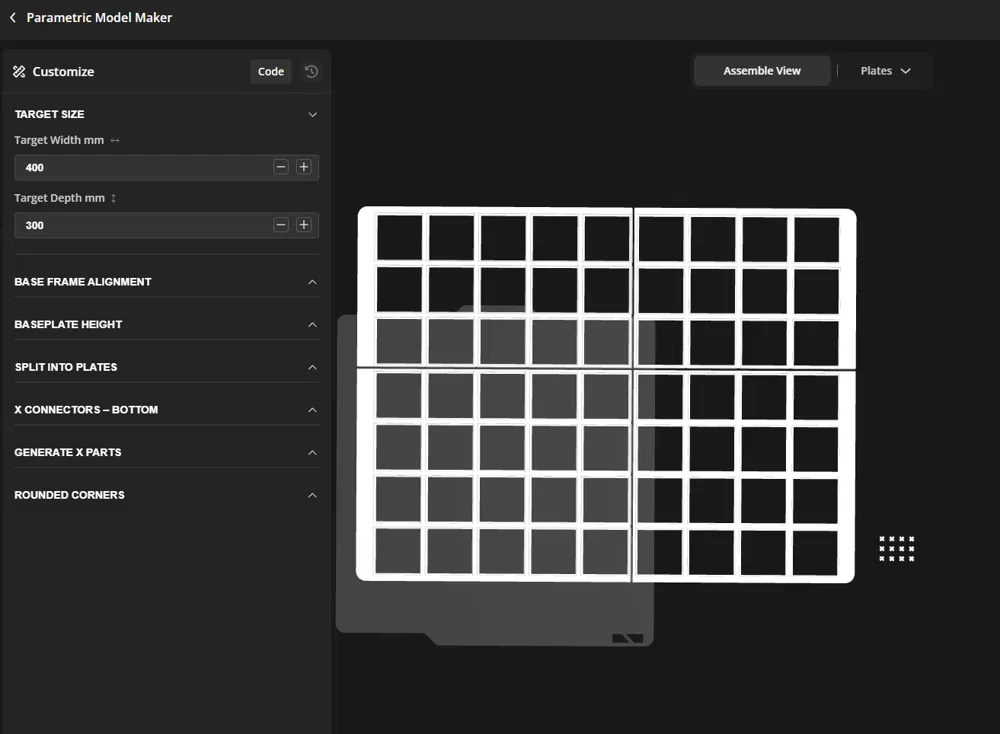The image size is (1000, 734).
Task: Click the Customize wand icon
Action: click(19, 71)
